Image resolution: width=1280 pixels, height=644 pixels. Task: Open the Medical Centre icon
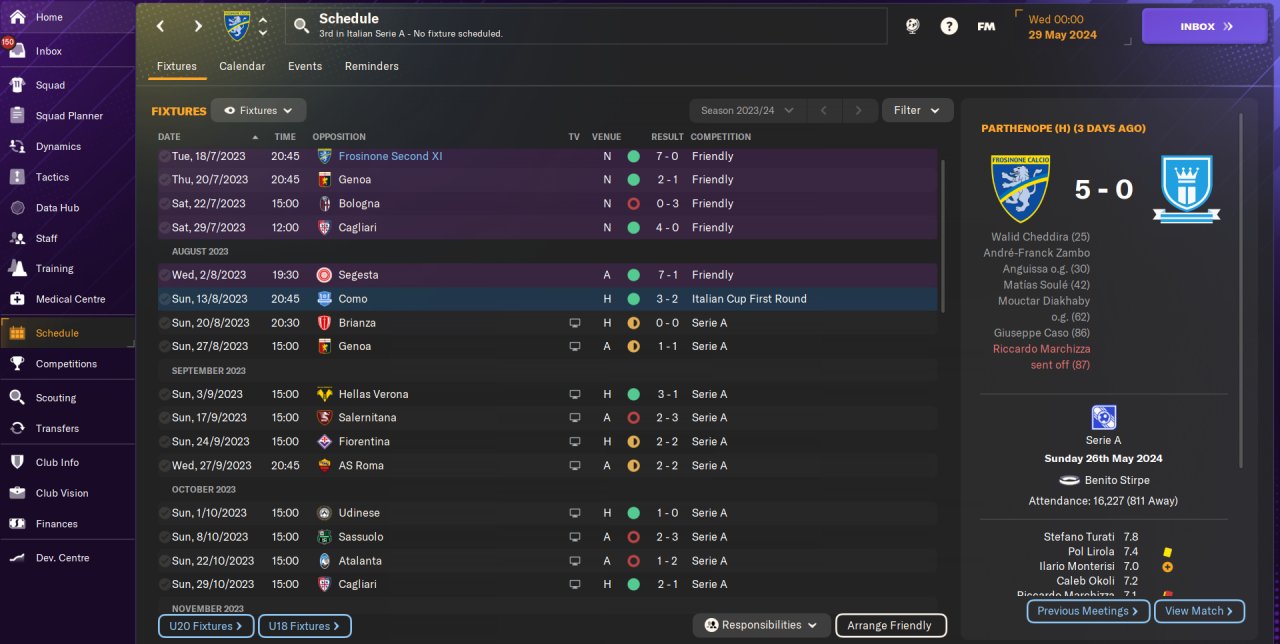tap(17, 299)
